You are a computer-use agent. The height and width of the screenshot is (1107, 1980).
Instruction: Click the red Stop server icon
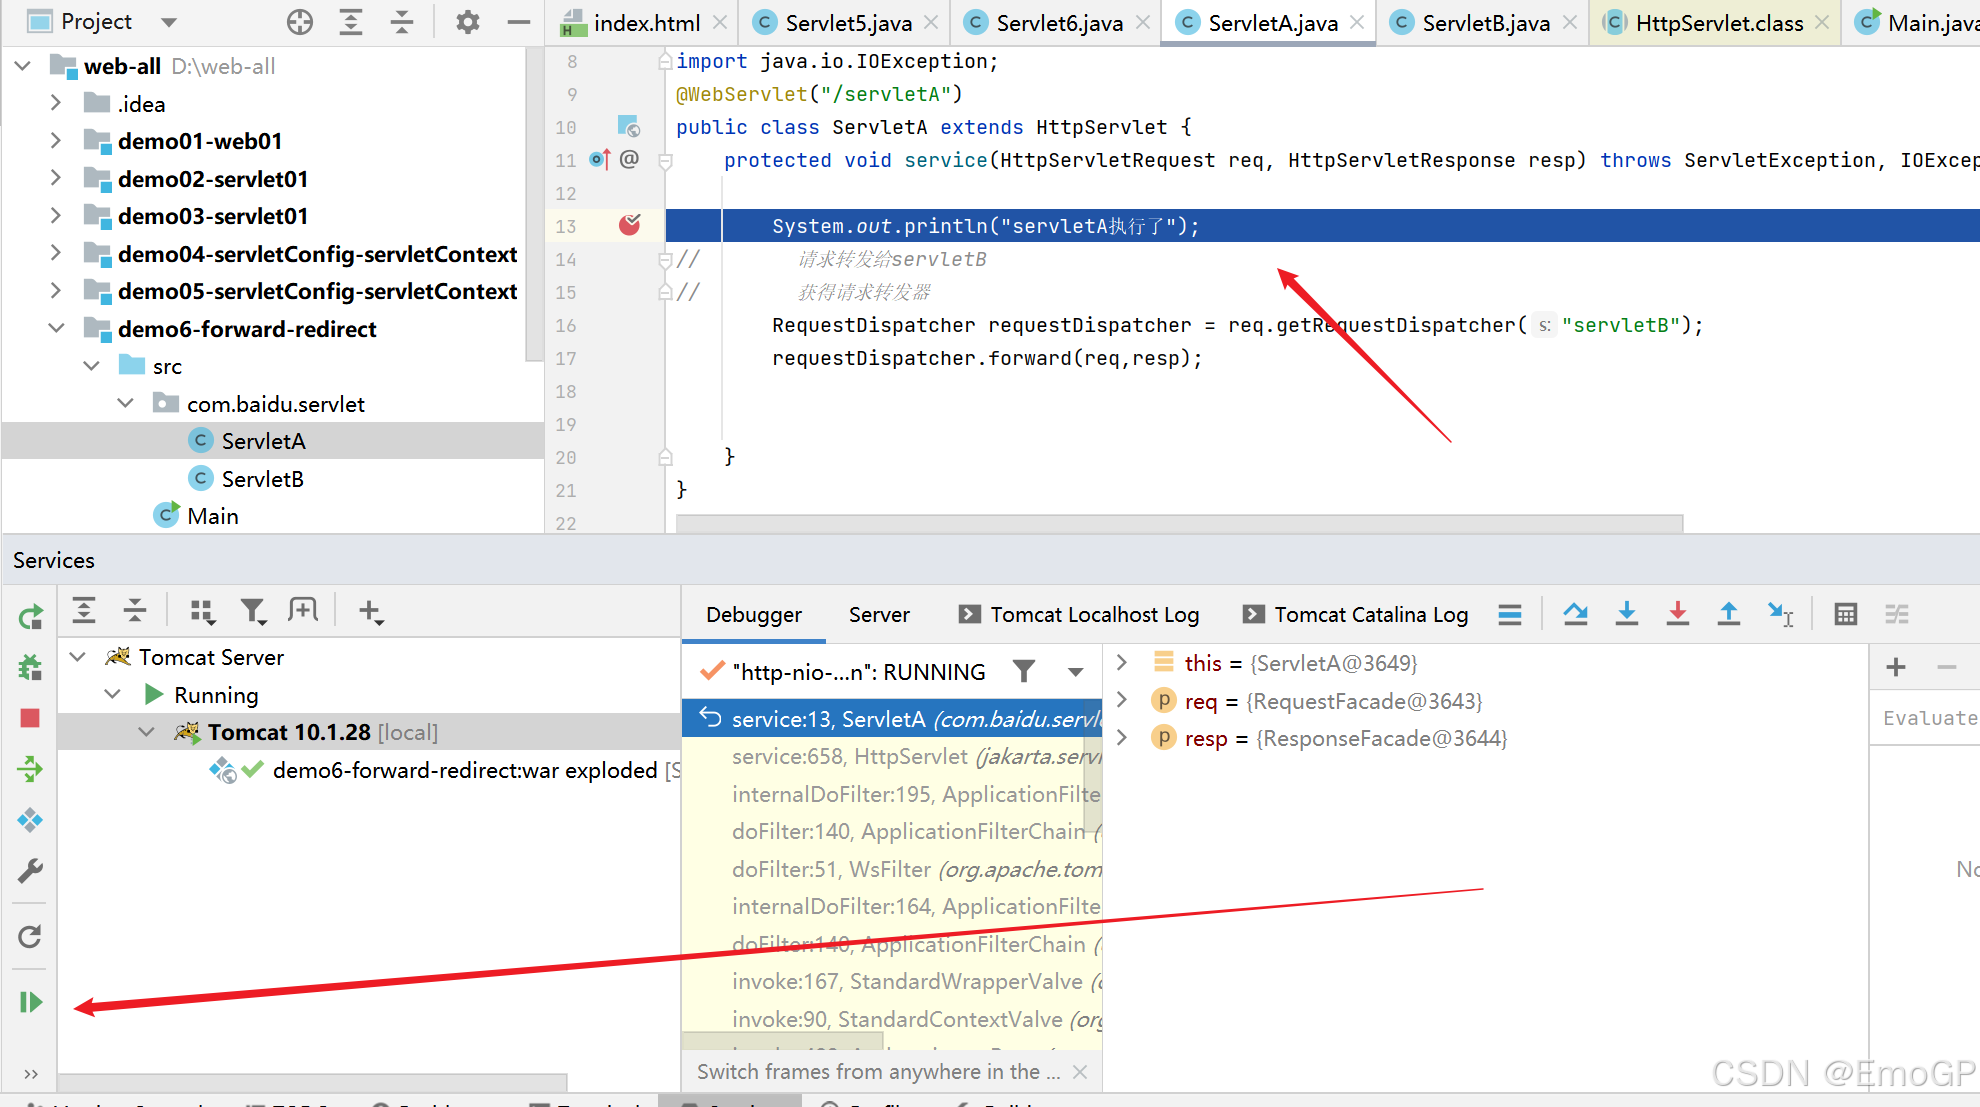pos(30,718)
